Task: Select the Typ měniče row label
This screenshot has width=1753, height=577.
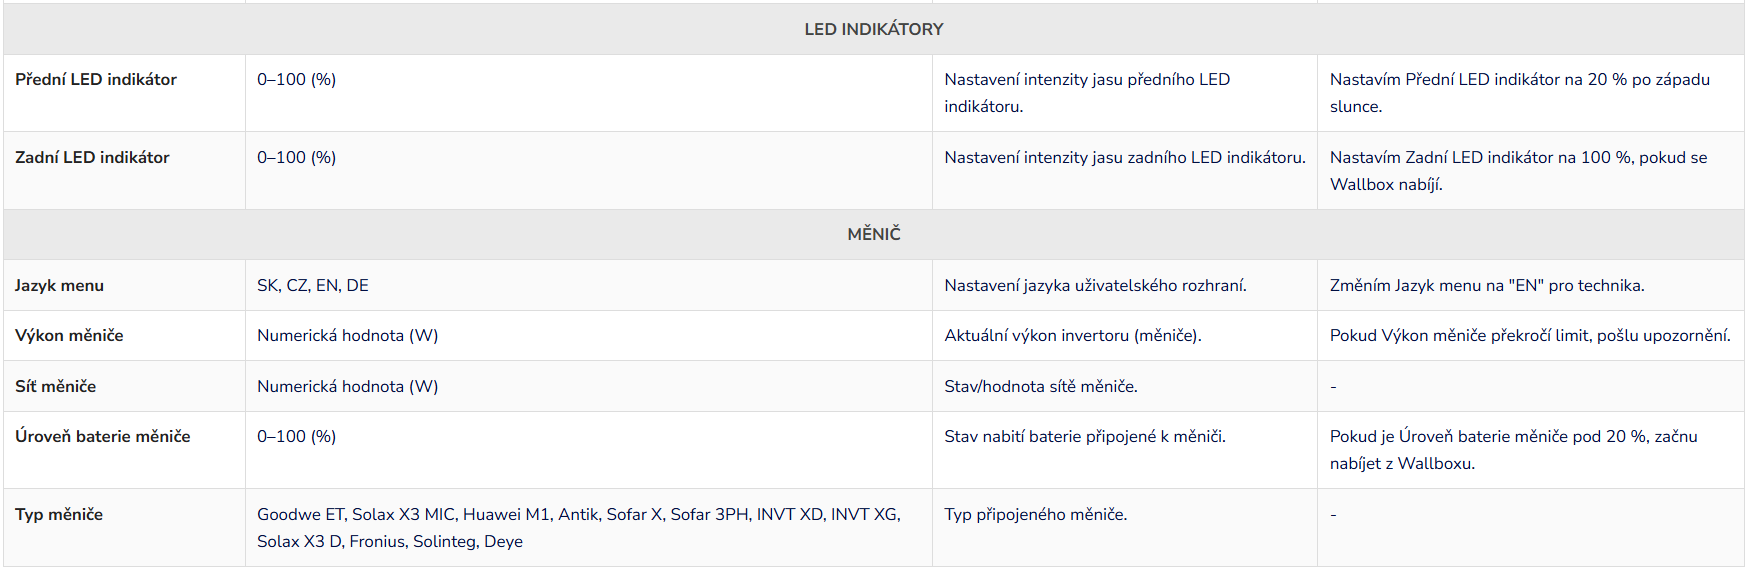Action: point(59,515)
